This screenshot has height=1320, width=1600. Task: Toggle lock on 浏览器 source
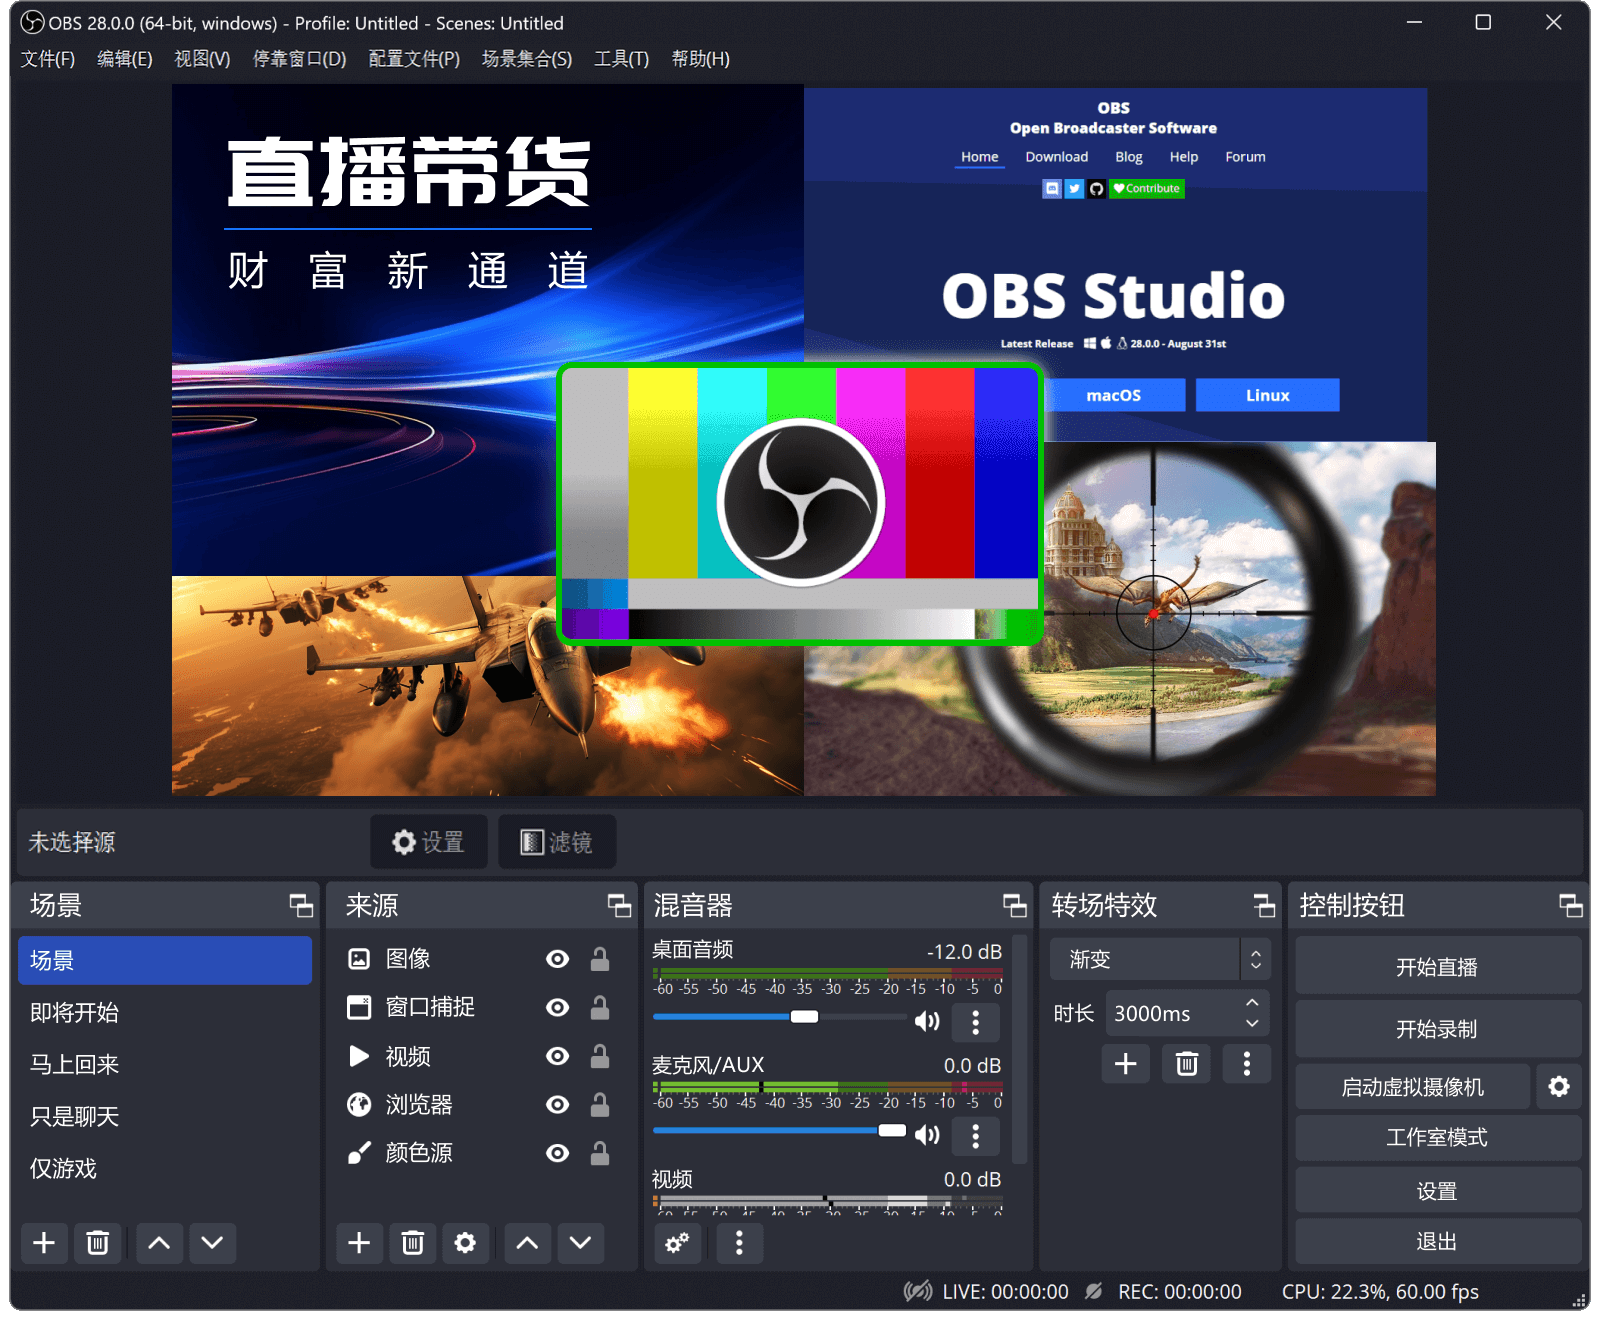[600, 1104]
